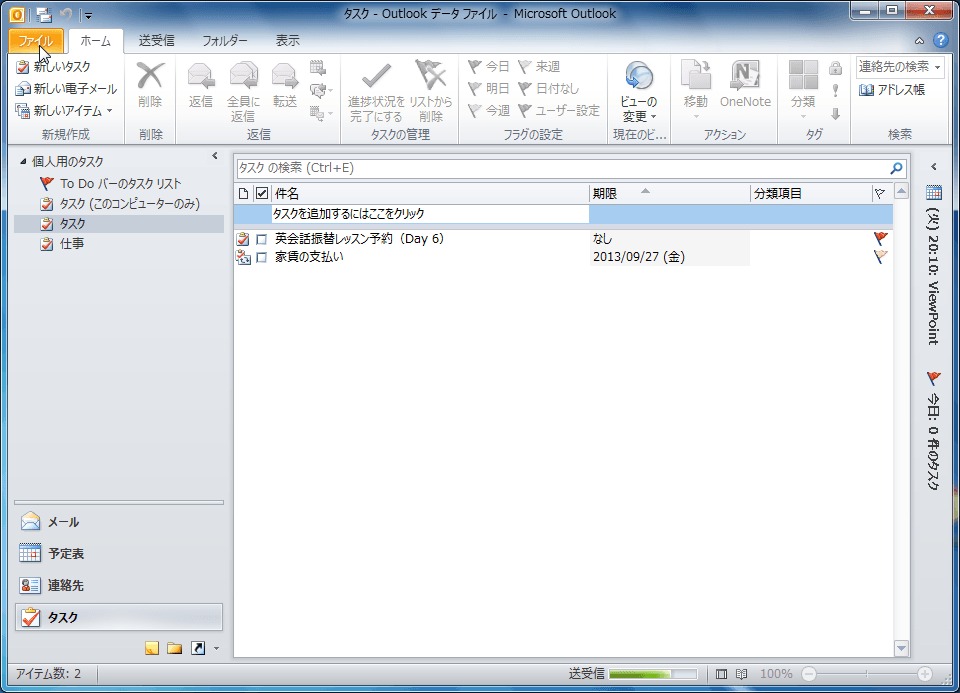The height and width of the screenshot is (693, 960).
Task: Click the completed checkmark column header
Action: coord(262,193)
